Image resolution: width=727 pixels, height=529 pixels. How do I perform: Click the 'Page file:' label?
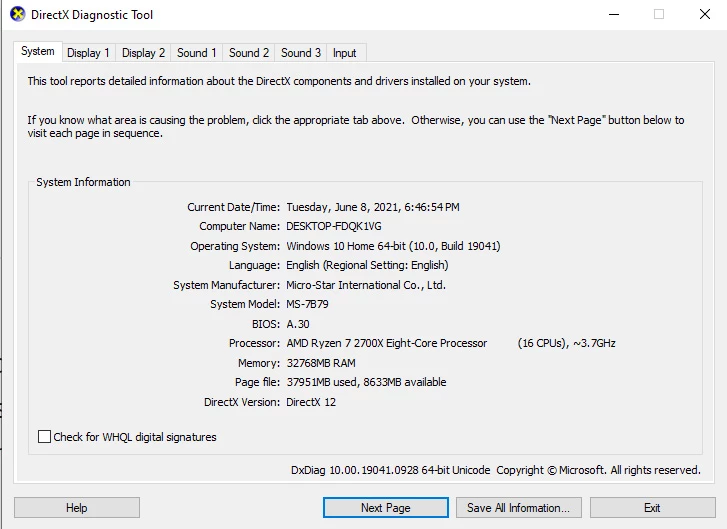257,382
